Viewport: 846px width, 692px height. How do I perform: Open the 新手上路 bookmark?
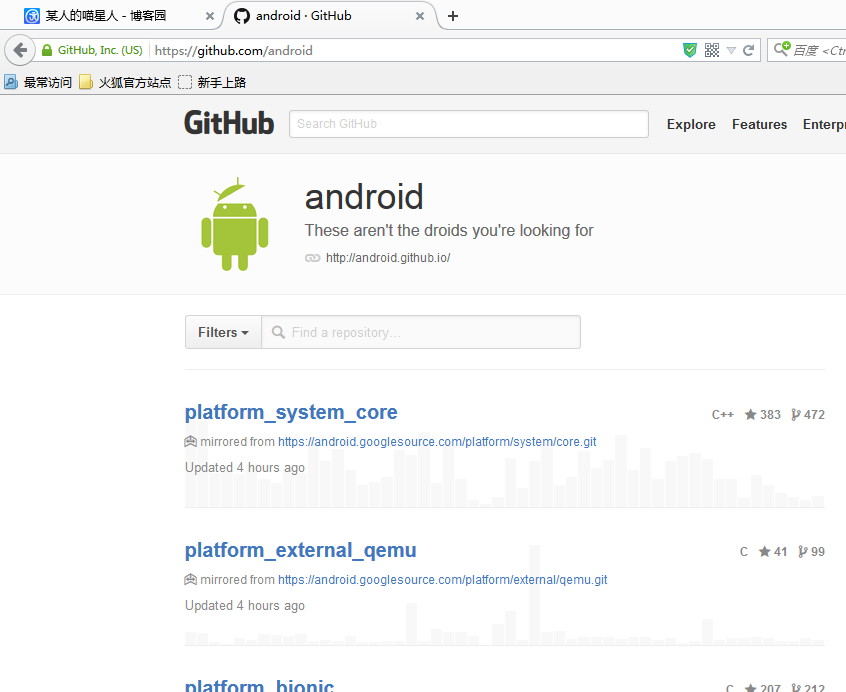point(212,82)
